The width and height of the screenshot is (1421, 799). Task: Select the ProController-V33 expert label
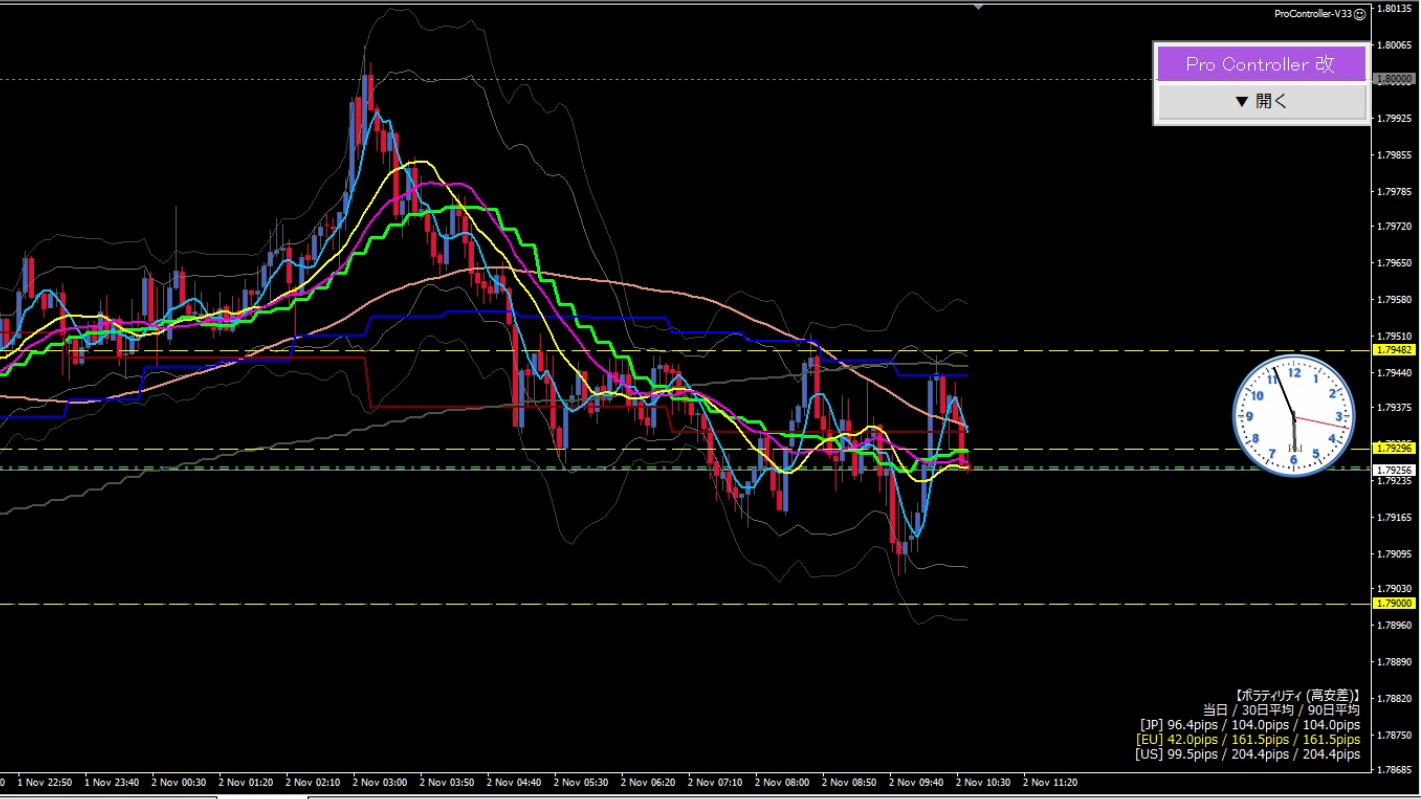tap(1313, 14)
